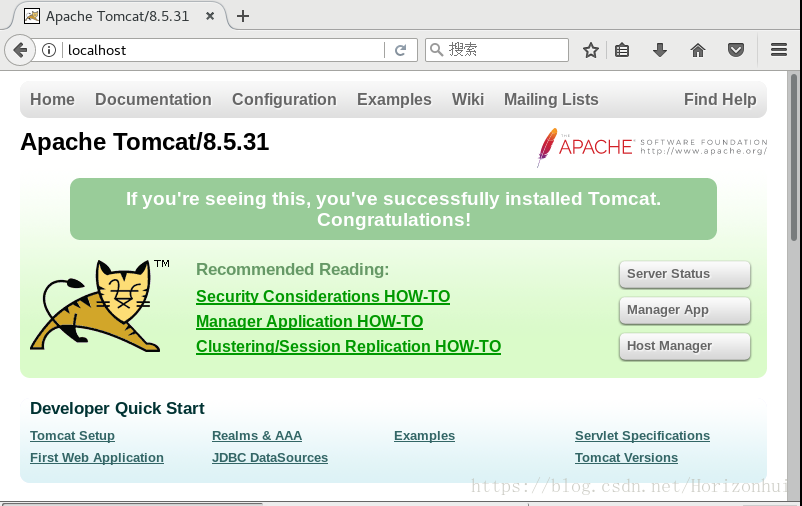Open Home in the Tomcat nav bar
The image size is (802, 506).
click(x=52, y=99)
